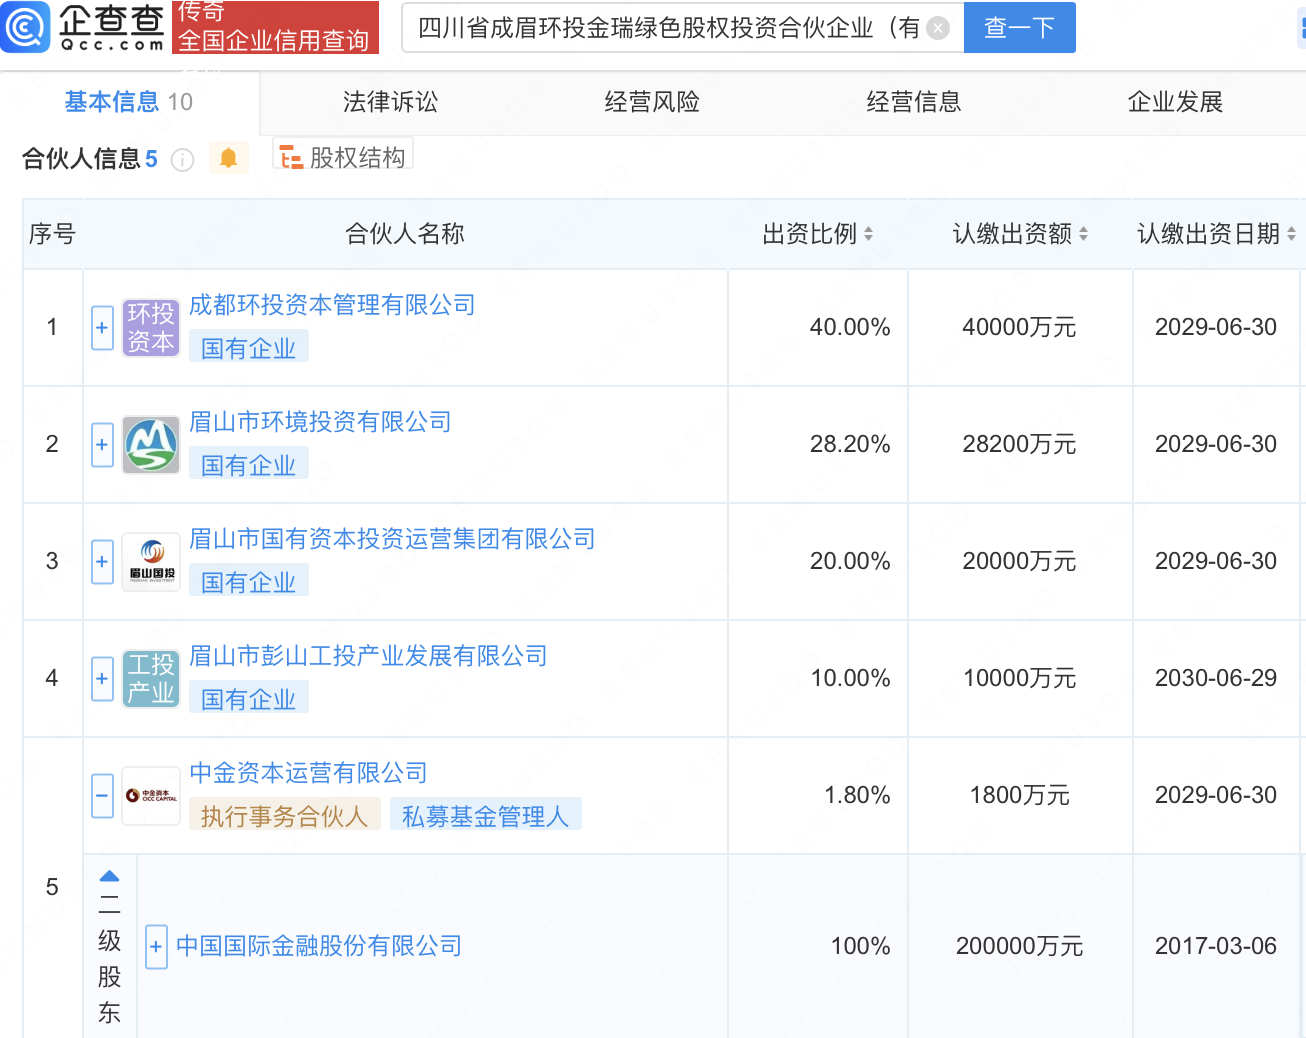Open the 经营信息 tab
Screen dimensions: 1306x1038
pos(914,102)
